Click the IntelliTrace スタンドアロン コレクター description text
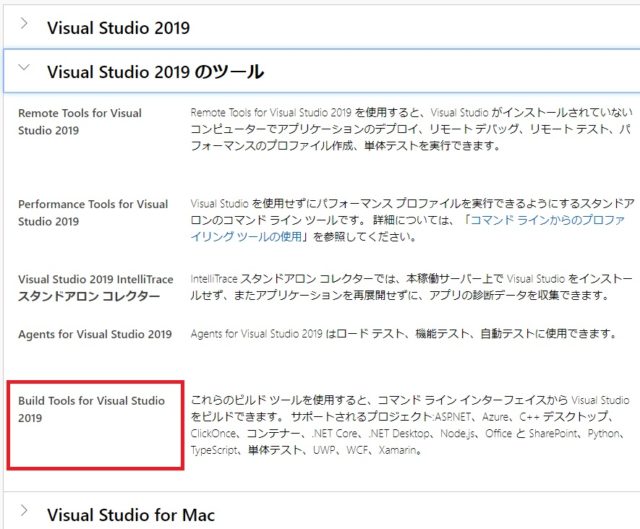Viewport: 640px width, 529px height. (411, 287)
